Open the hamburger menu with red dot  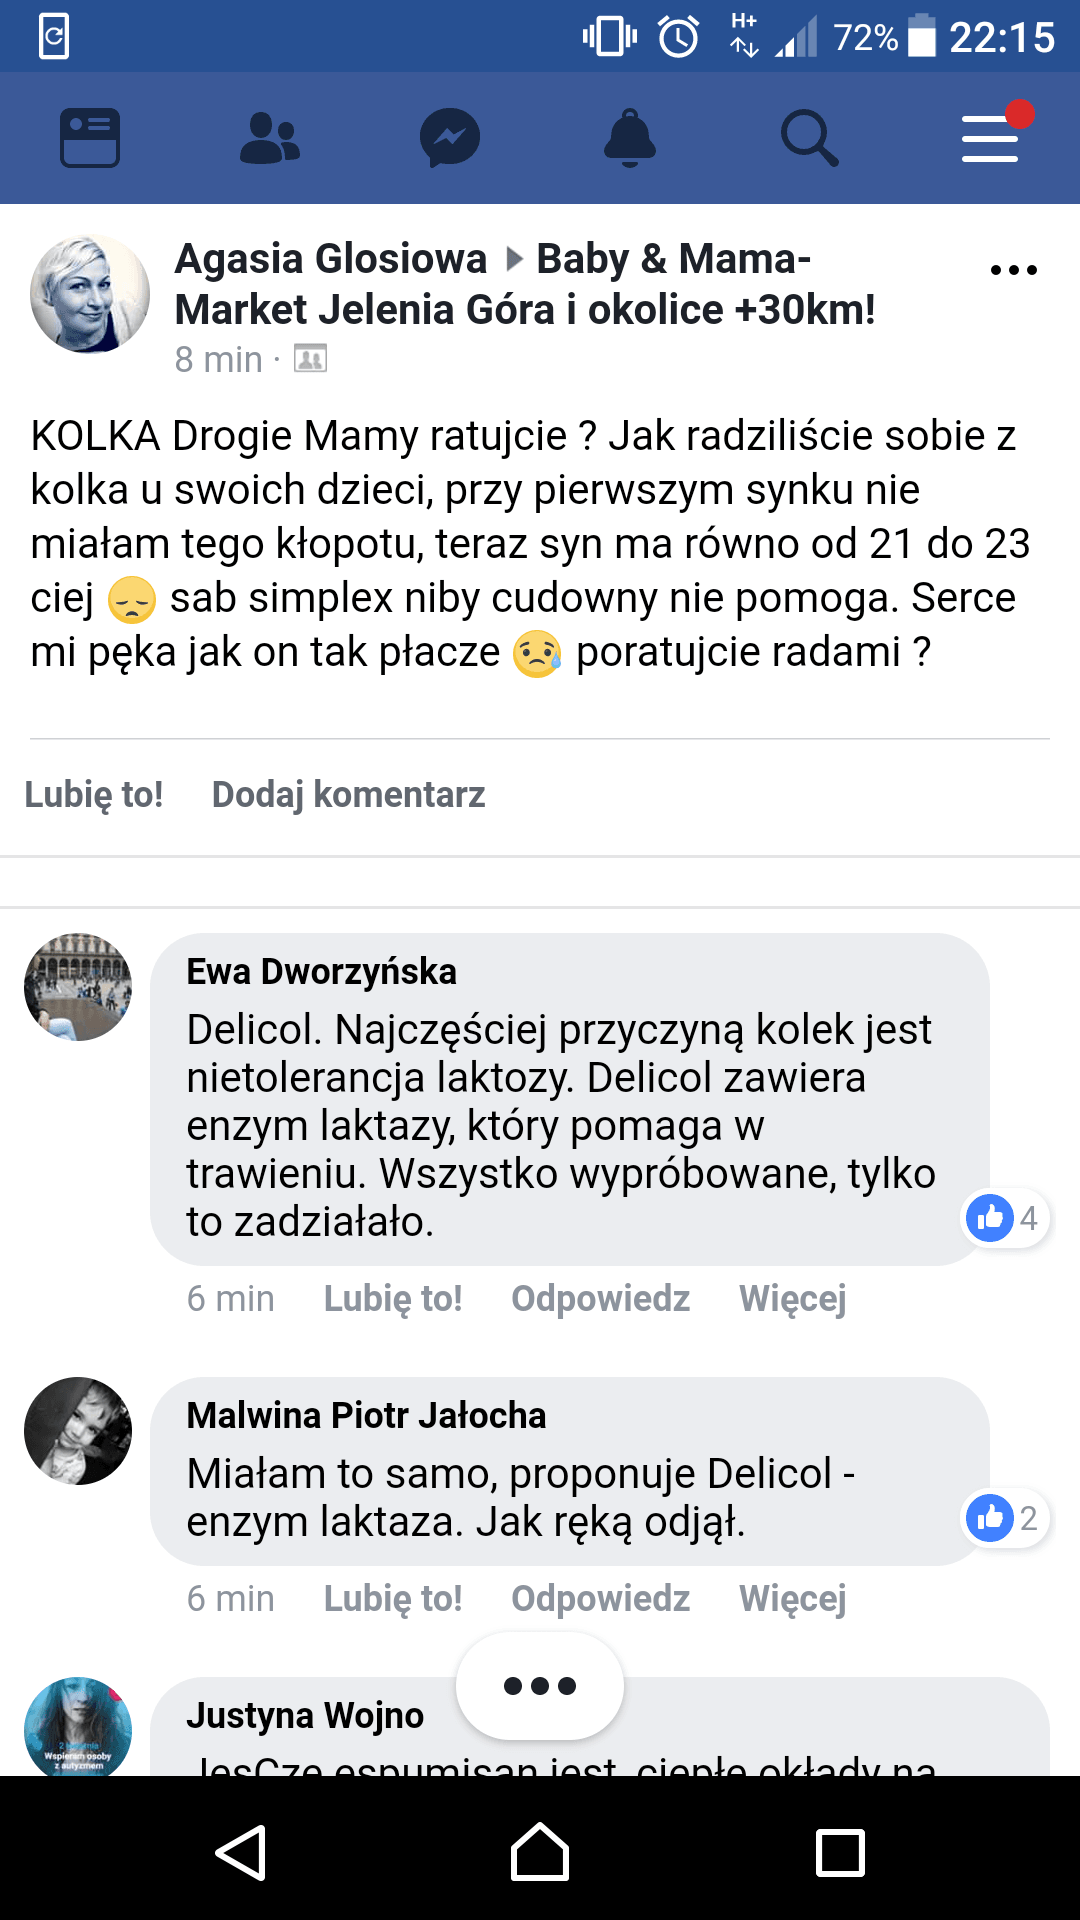click(x=991, y=137)
